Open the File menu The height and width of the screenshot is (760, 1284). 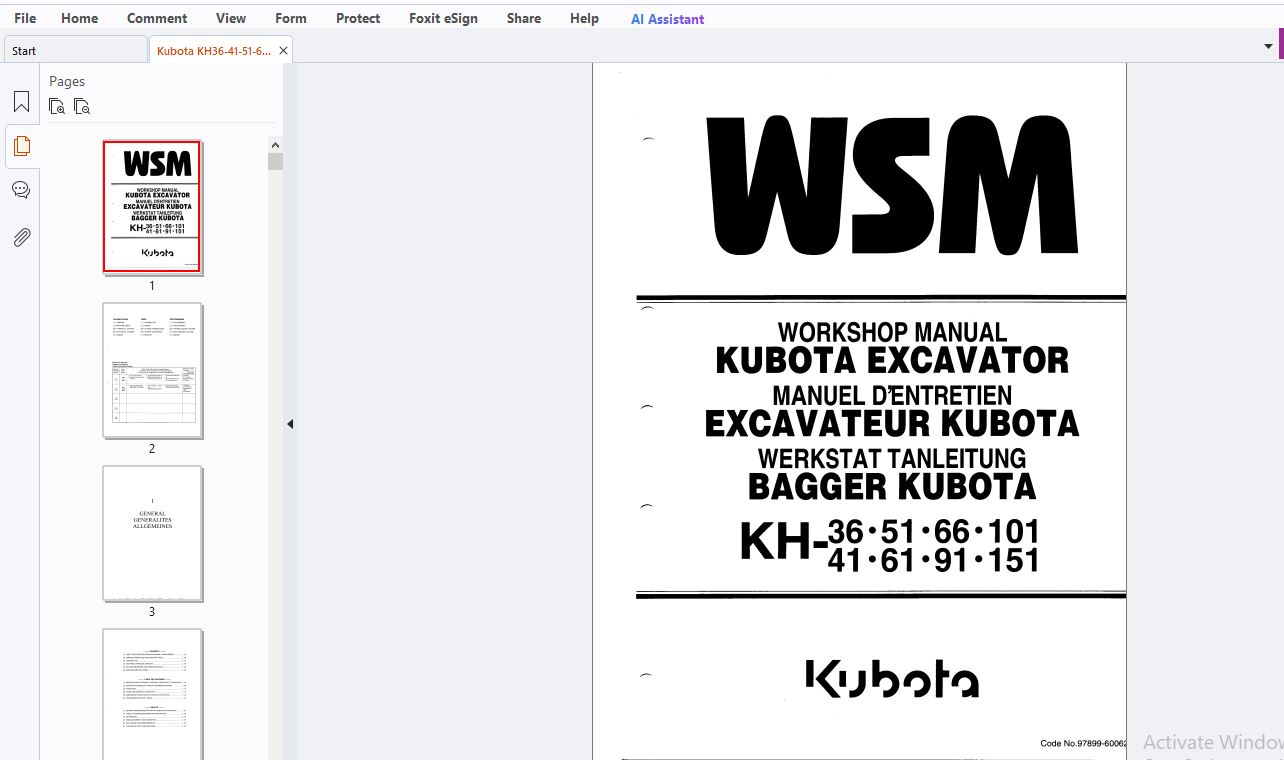(25, 18)
